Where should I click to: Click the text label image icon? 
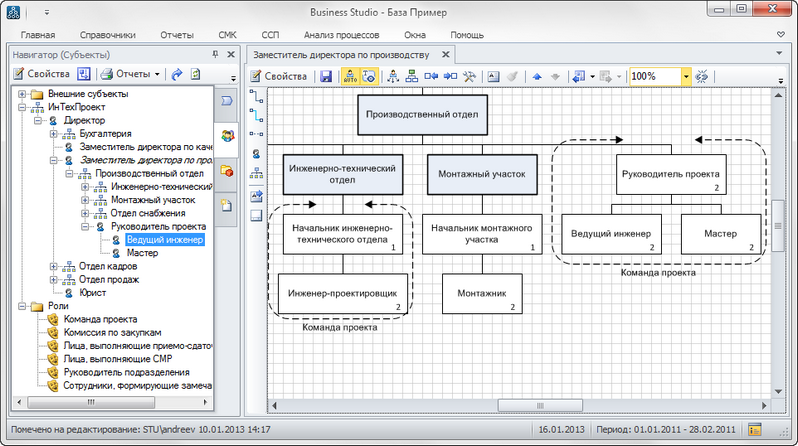(x=493, y=76)
